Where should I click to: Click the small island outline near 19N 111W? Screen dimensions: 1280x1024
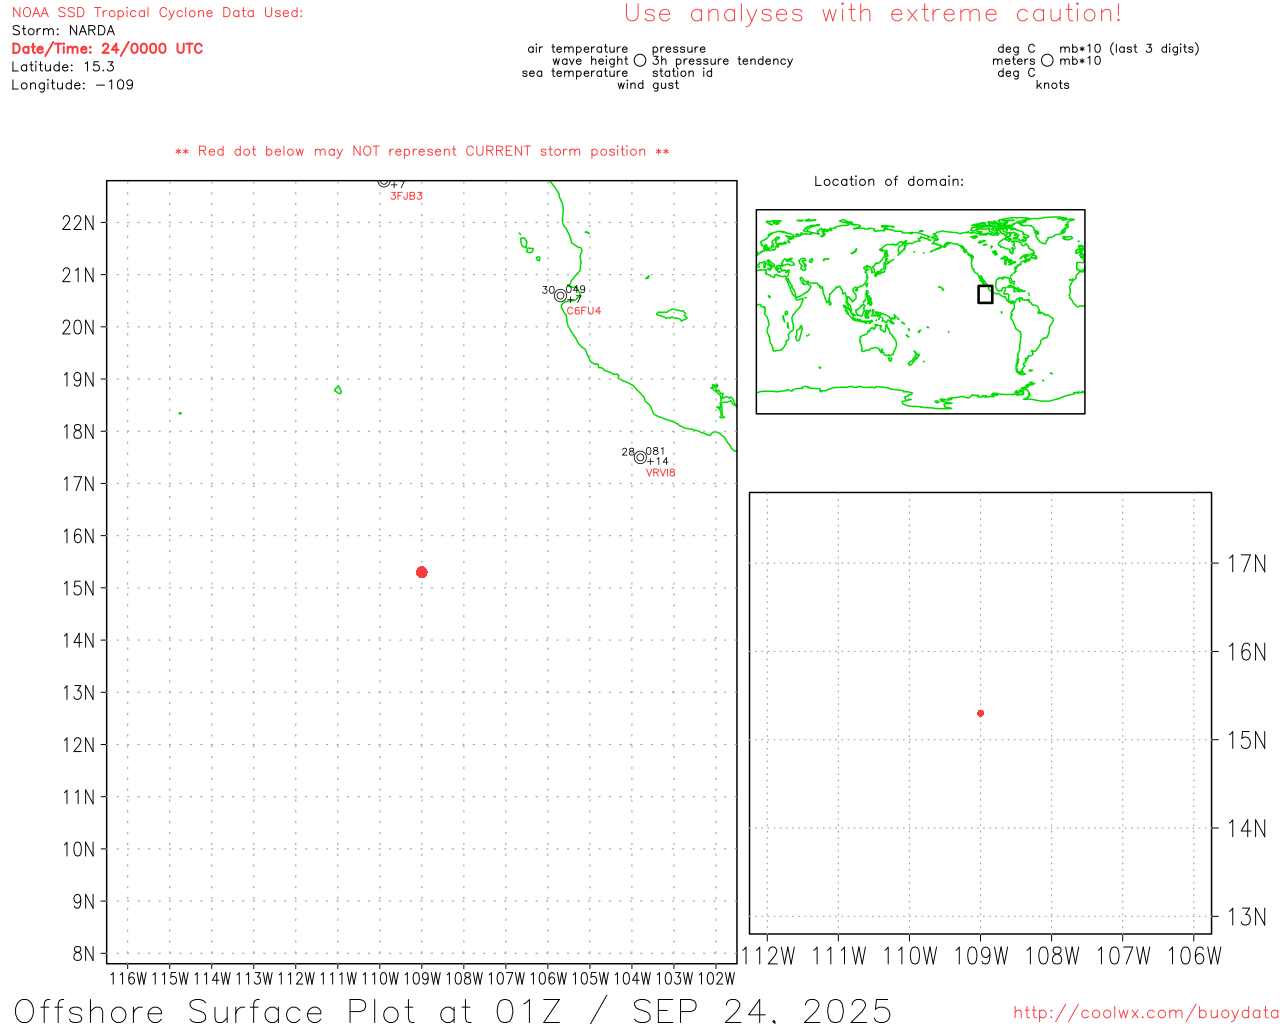click(x=338, y=390)
